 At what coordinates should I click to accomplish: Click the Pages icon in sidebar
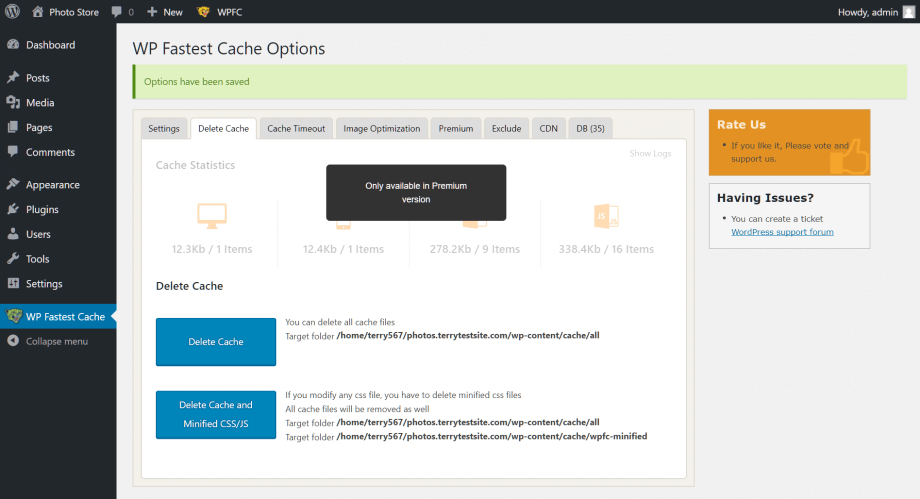(x=13, y=127)
